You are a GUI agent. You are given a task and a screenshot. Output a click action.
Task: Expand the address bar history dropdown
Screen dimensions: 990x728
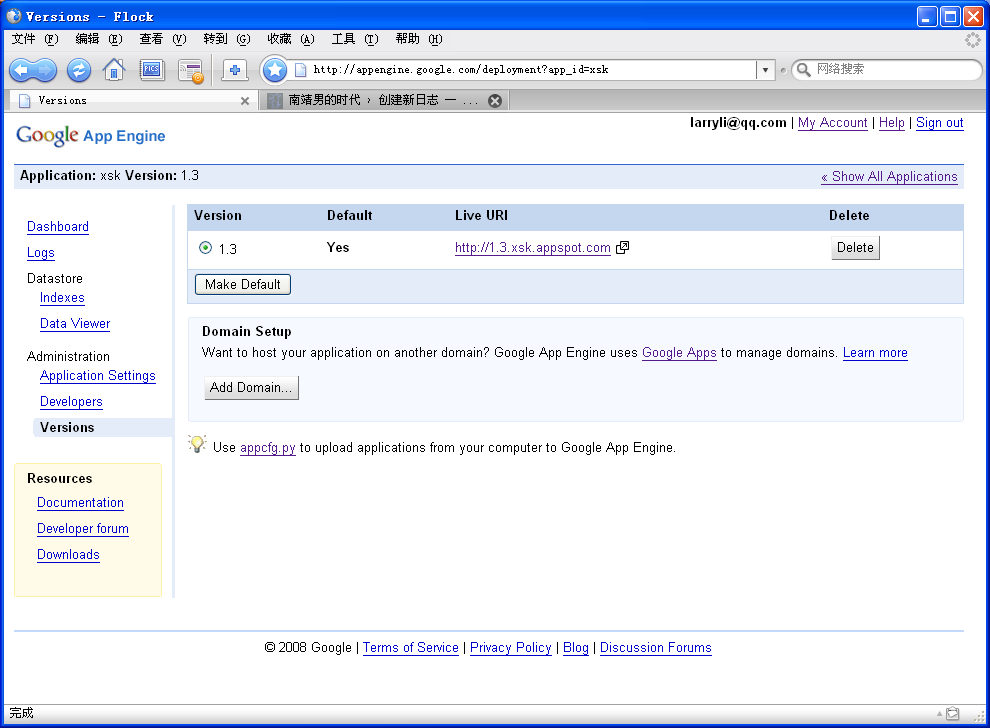point(765,69)
